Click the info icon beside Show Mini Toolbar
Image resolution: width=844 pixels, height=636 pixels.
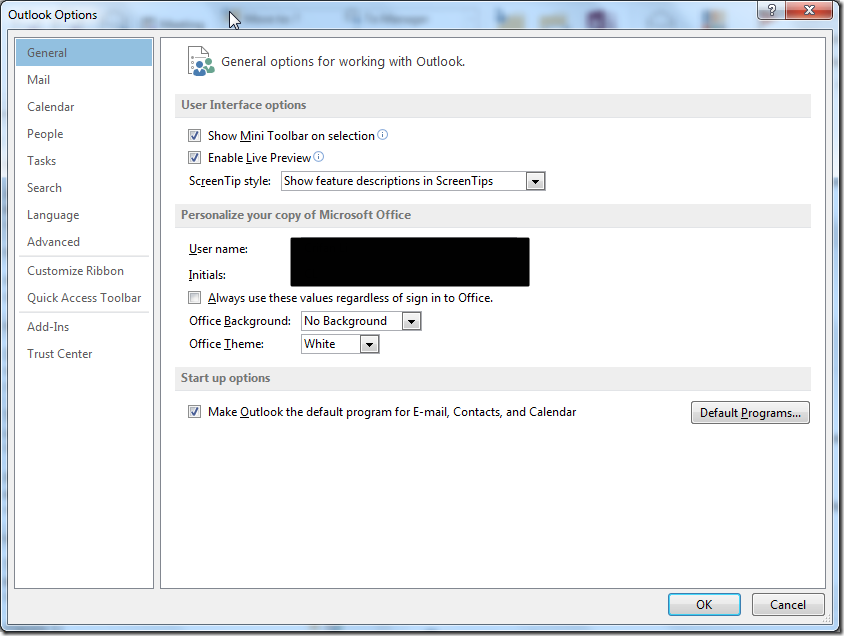(382, 135)
